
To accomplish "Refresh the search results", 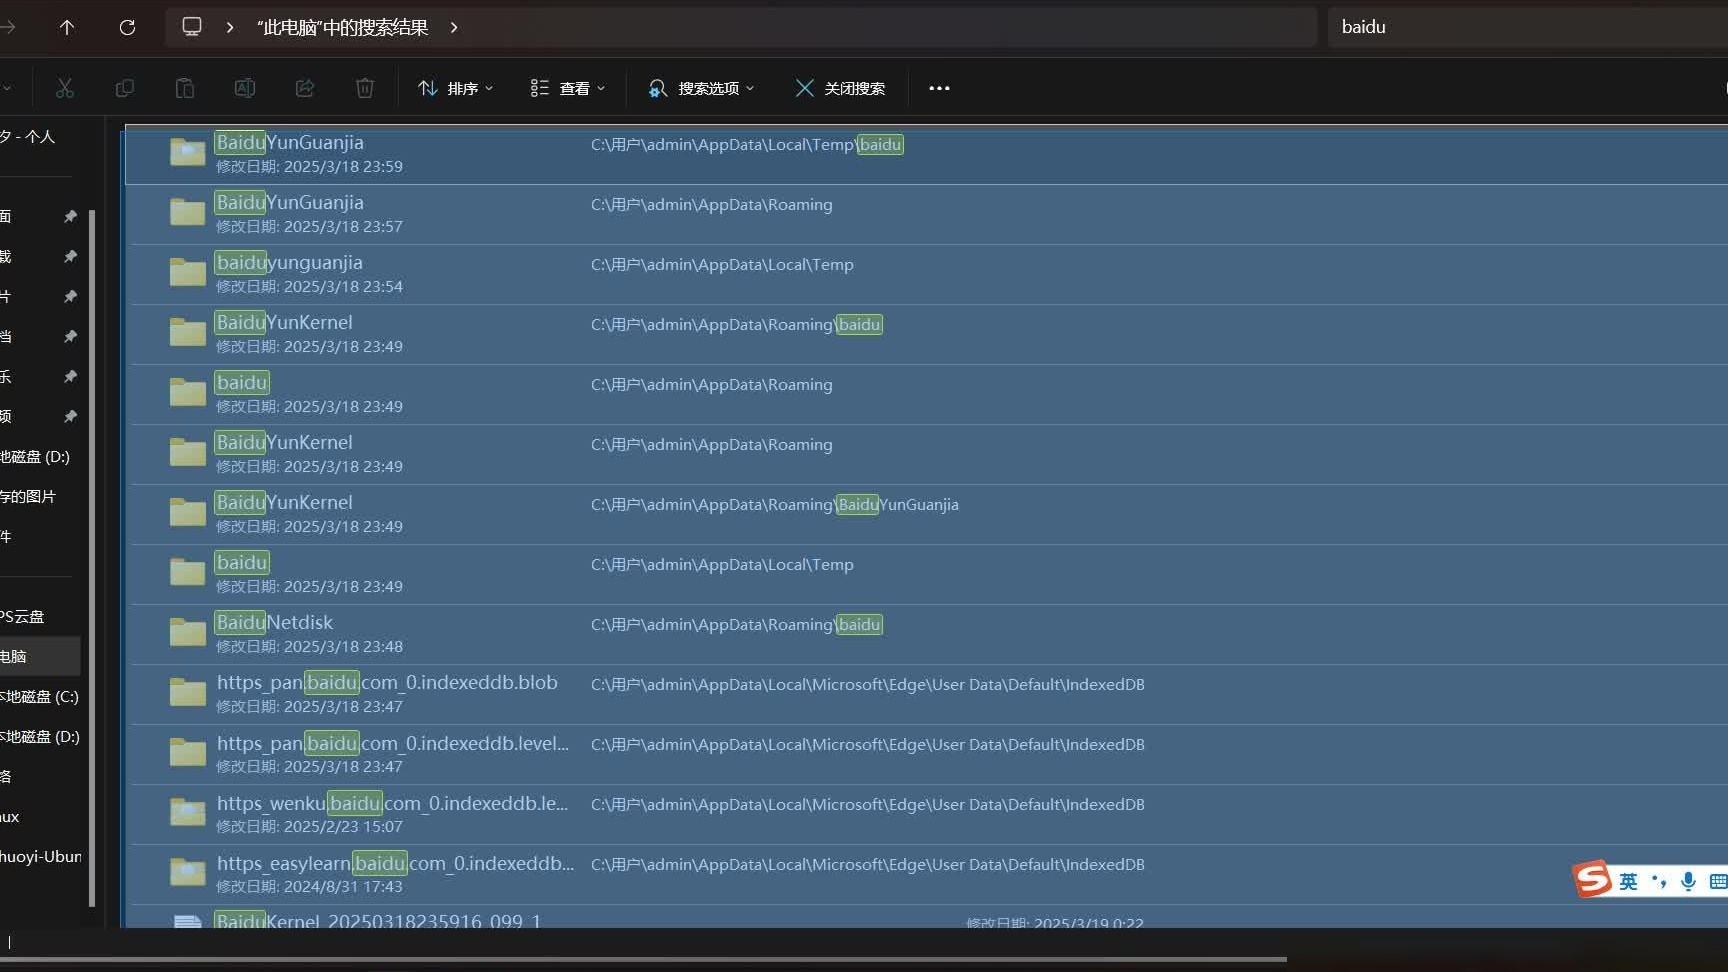I will click(x=127, y=27).
